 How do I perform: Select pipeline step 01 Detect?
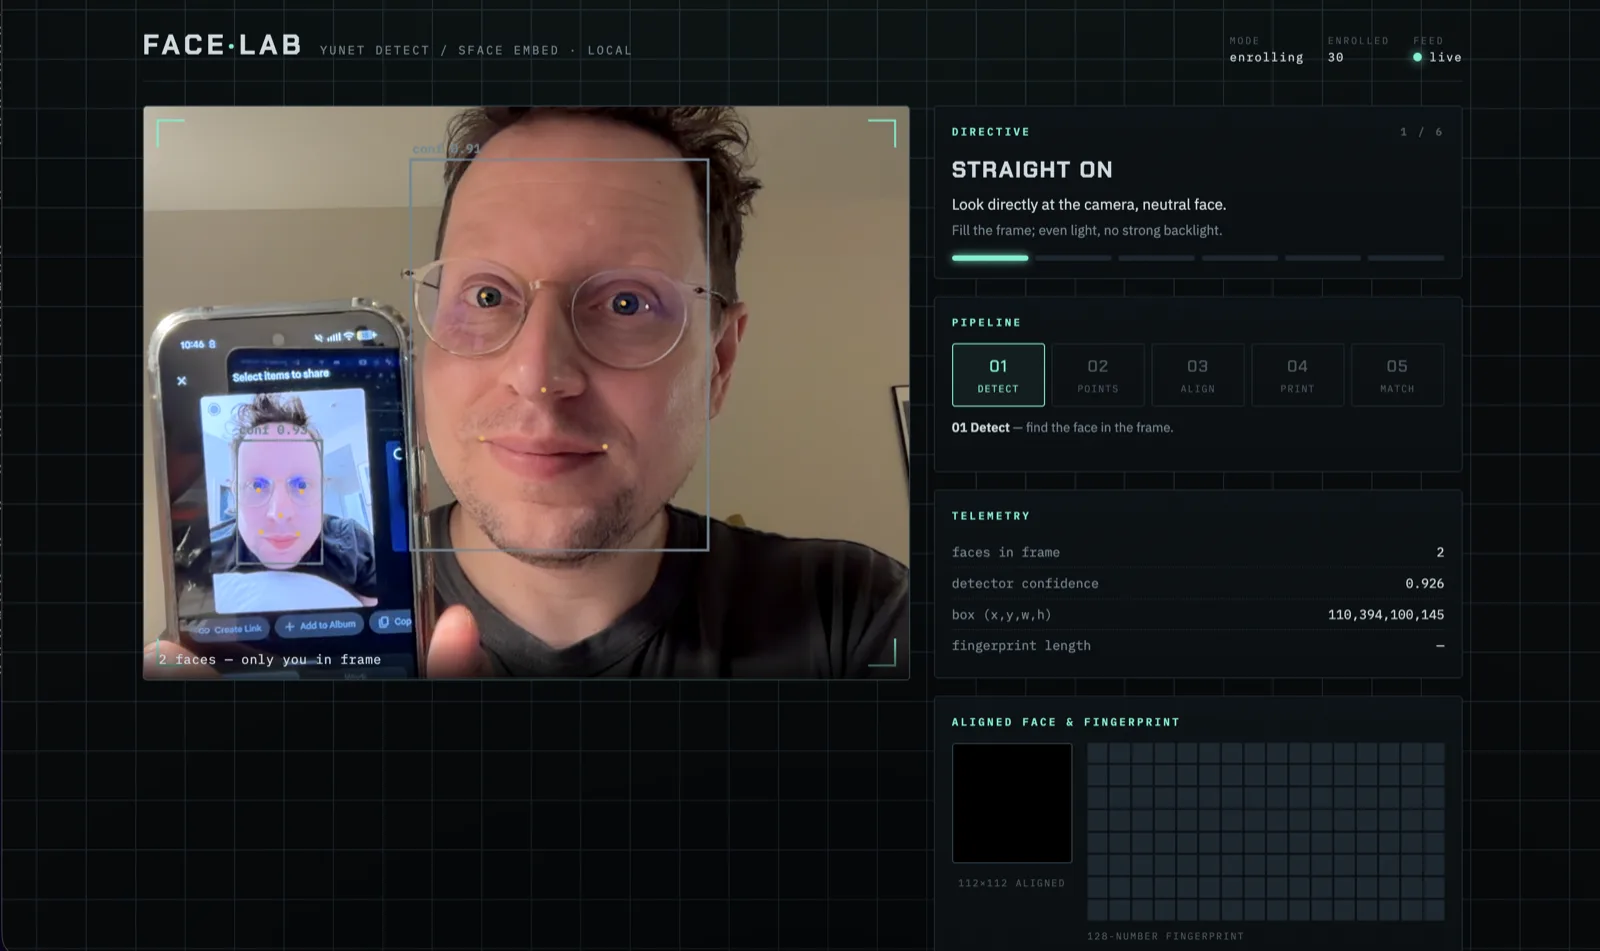pos(998,375)
